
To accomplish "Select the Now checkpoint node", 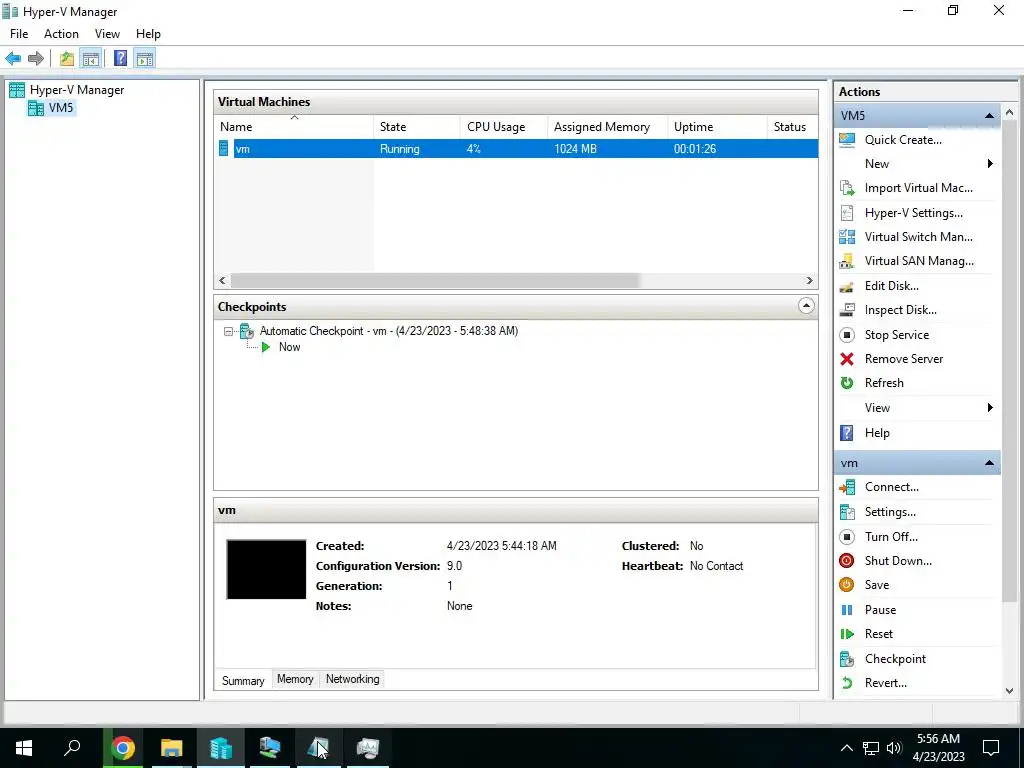I will point(289,347).
